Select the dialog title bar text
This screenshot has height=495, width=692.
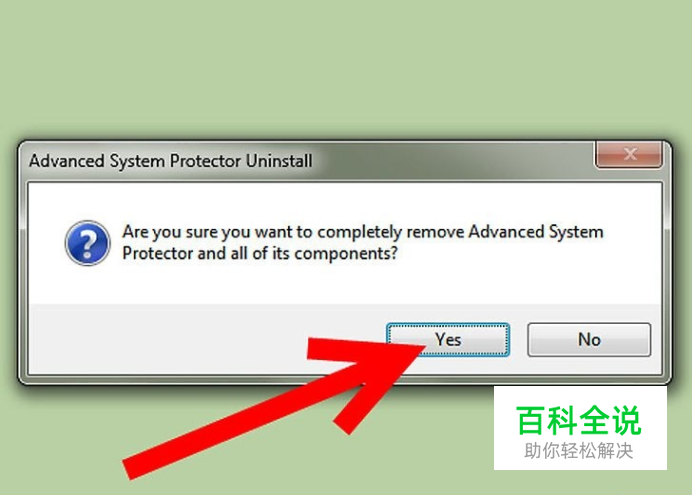point(171,161)
